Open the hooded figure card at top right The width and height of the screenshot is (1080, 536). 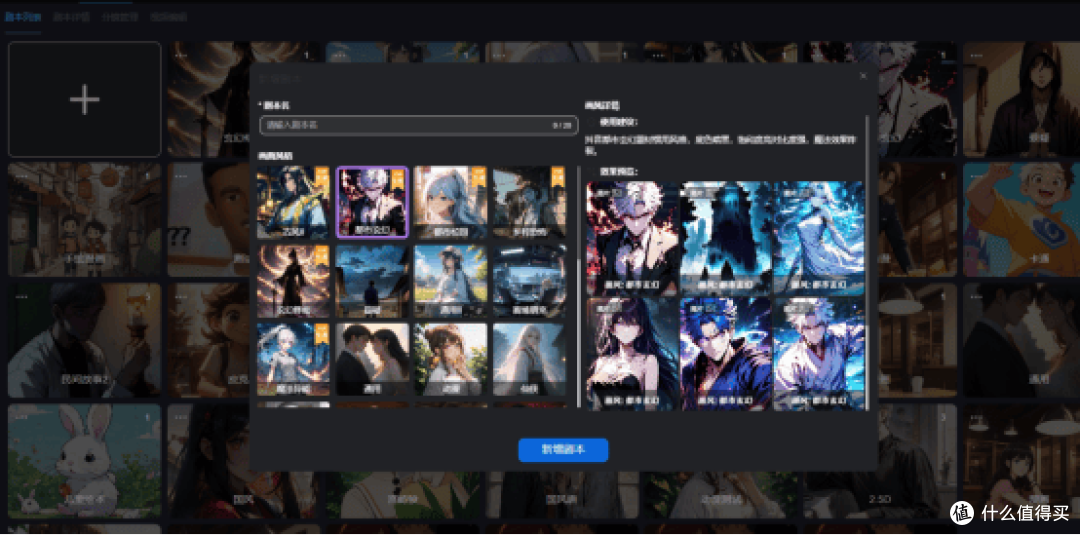pyautogui.click(x=1021, y=99)
